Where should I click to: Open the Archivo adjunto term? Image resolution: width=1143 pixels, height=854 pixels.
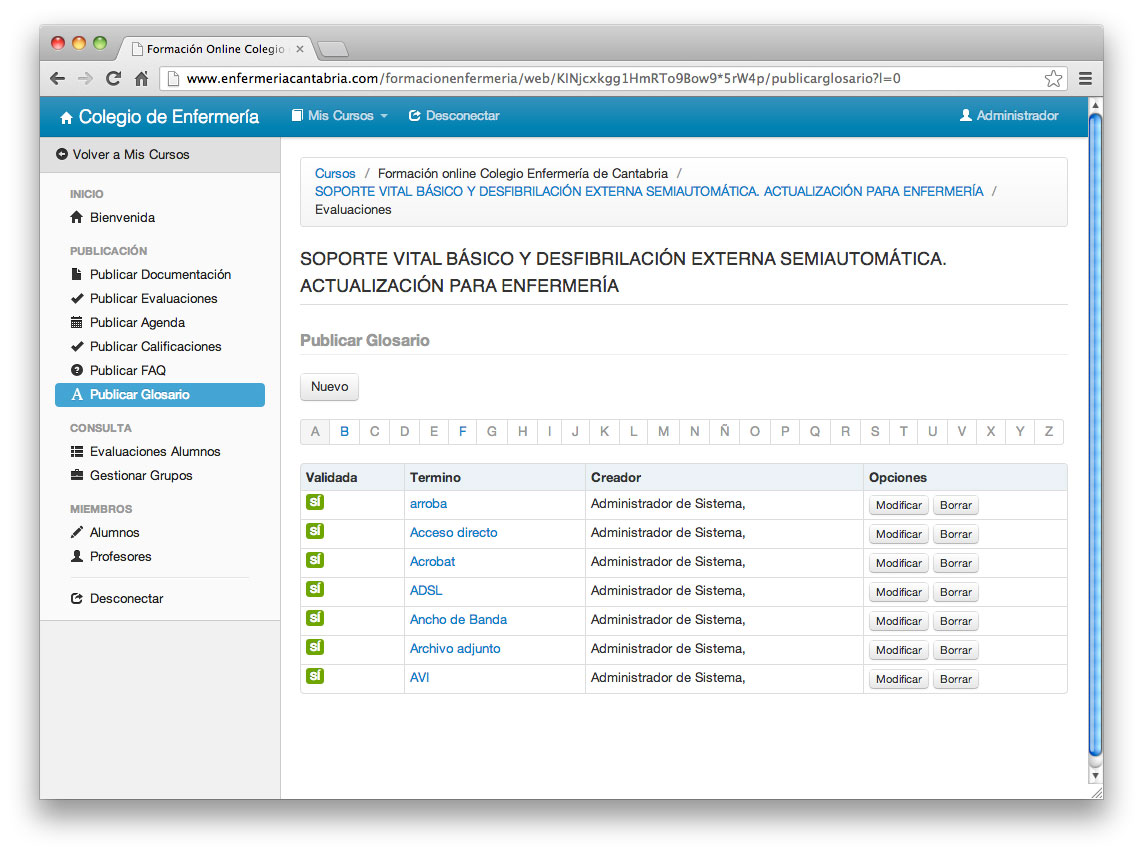(x=455, y=649)
